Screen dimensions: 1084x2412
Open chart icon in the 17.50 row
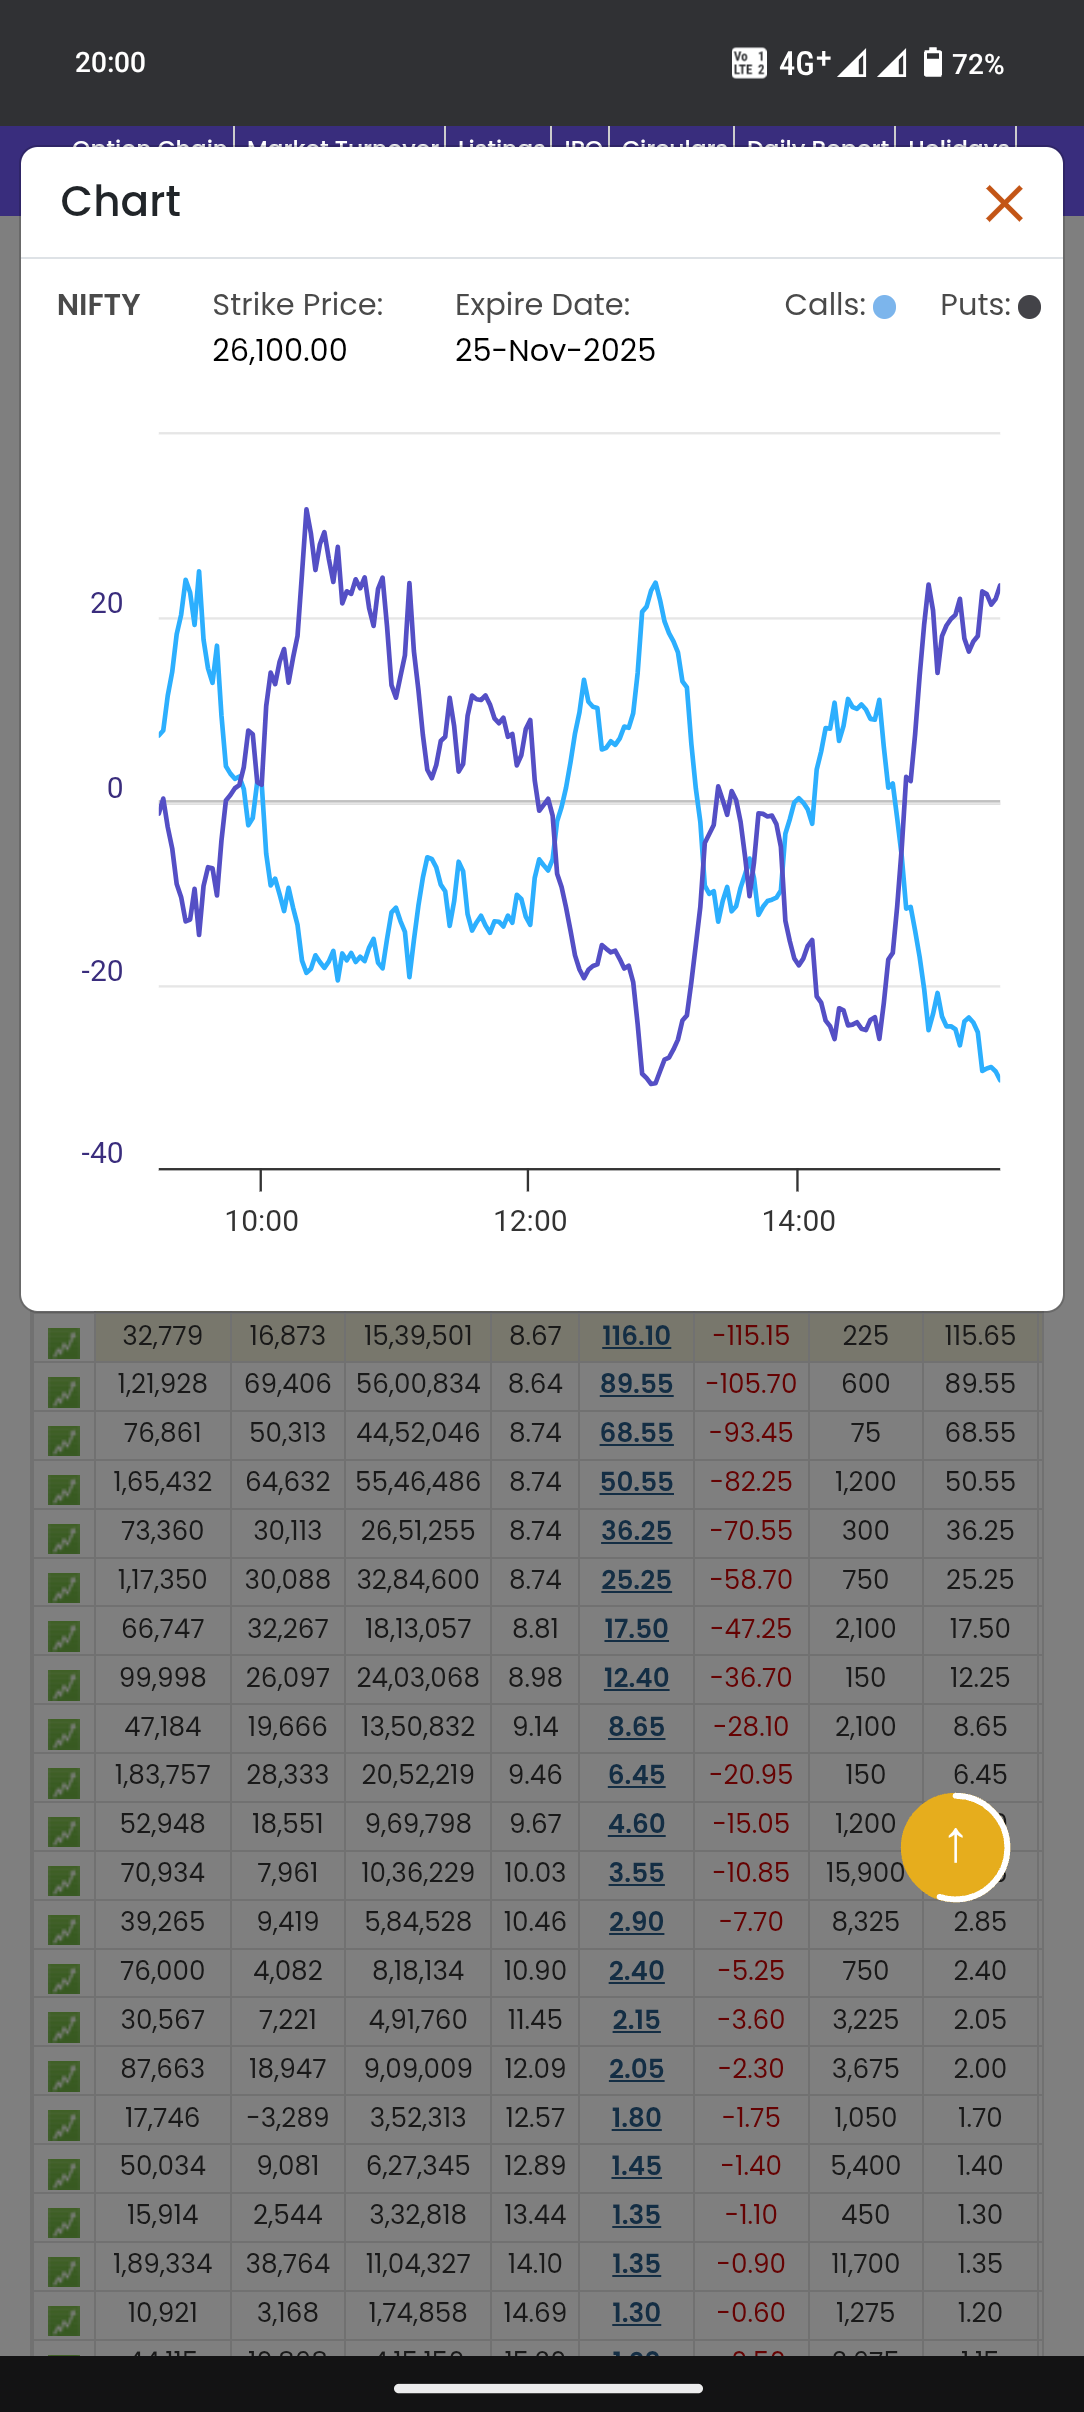pyautogui.click(x=64, y=1636)
